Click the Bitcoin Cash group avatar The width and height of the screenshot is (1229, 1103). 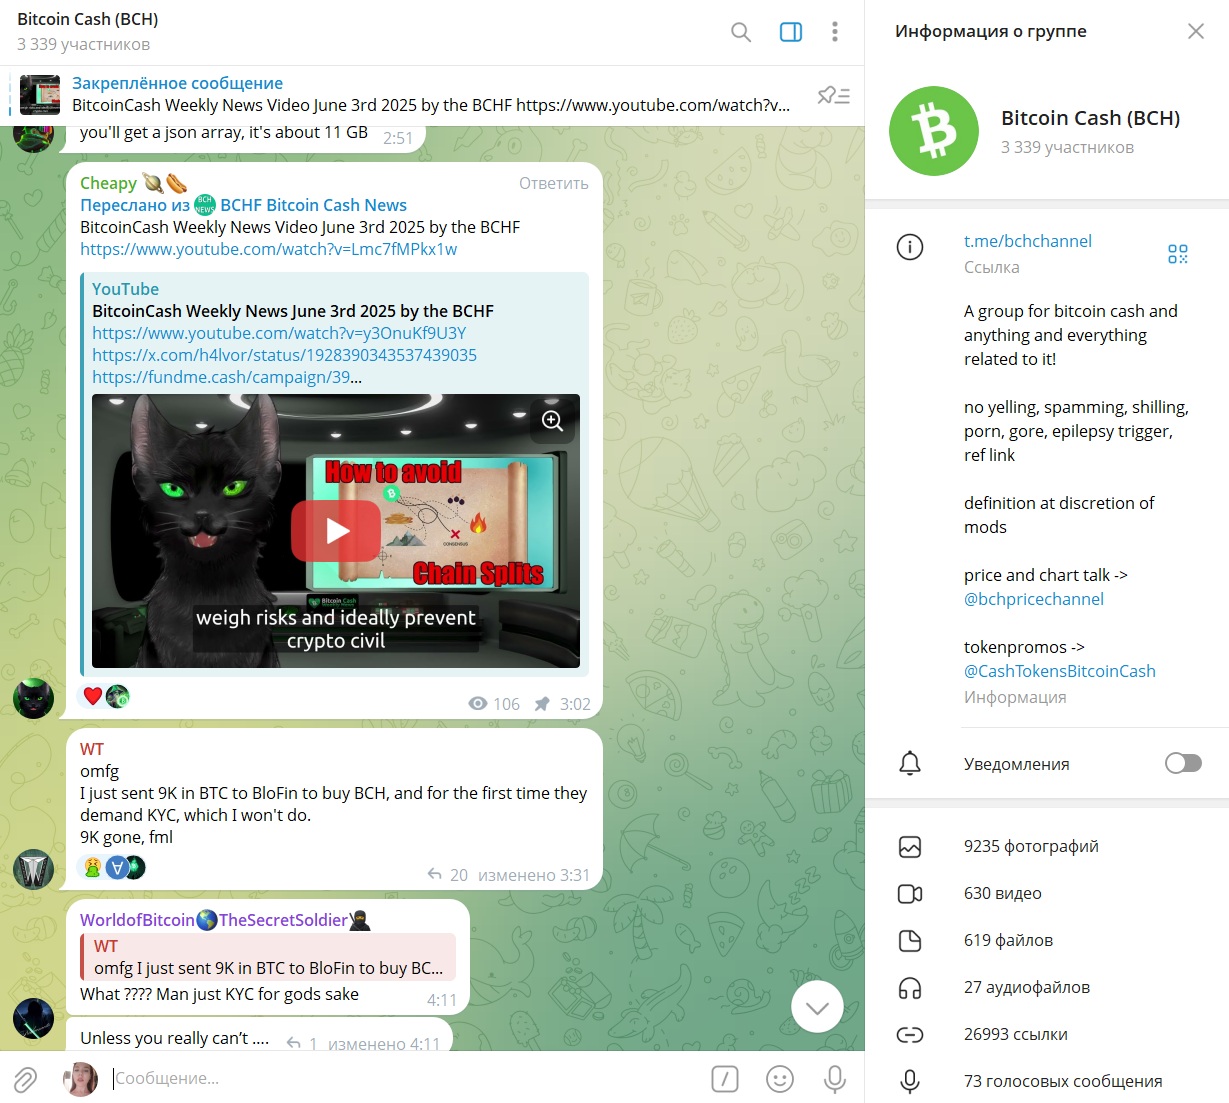point(934,131)
